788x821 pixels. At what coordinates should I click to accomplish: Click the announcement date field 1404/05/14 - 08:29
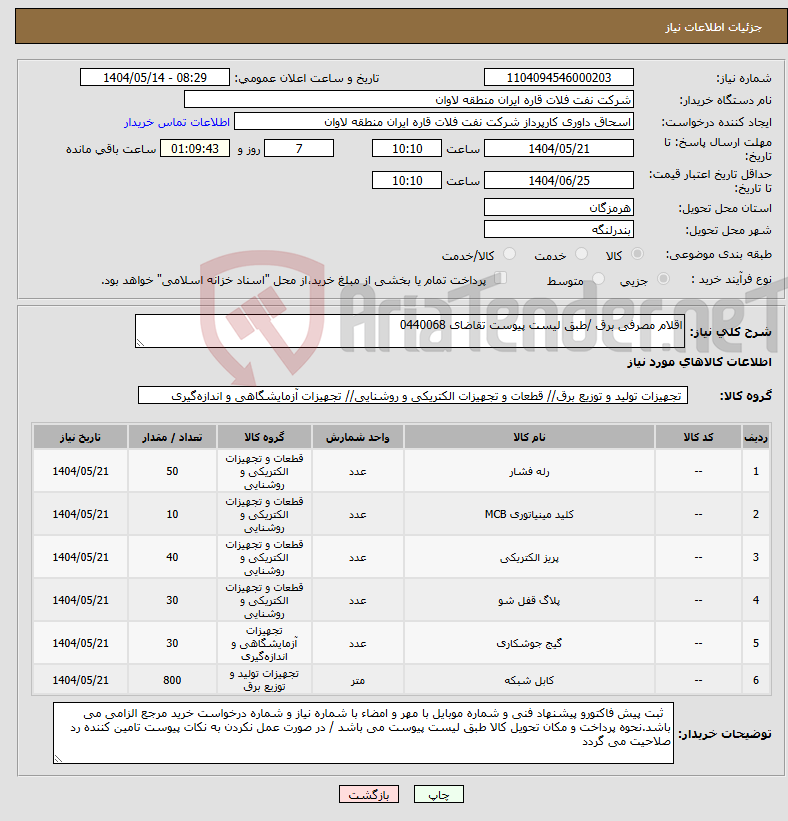[155, 77]
